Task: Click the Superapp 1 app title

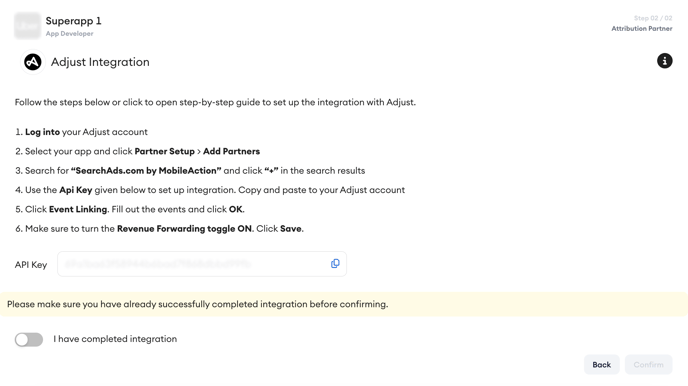Action: click(x=73, y=21)
